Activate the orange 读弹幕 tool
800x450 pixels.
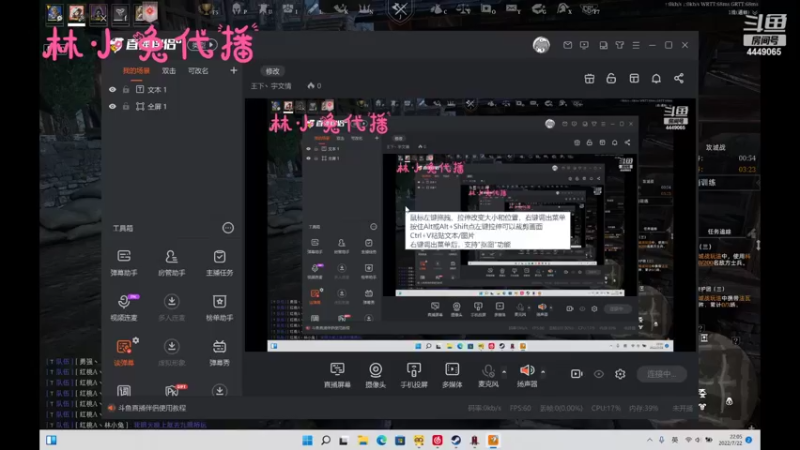(123, 352)
